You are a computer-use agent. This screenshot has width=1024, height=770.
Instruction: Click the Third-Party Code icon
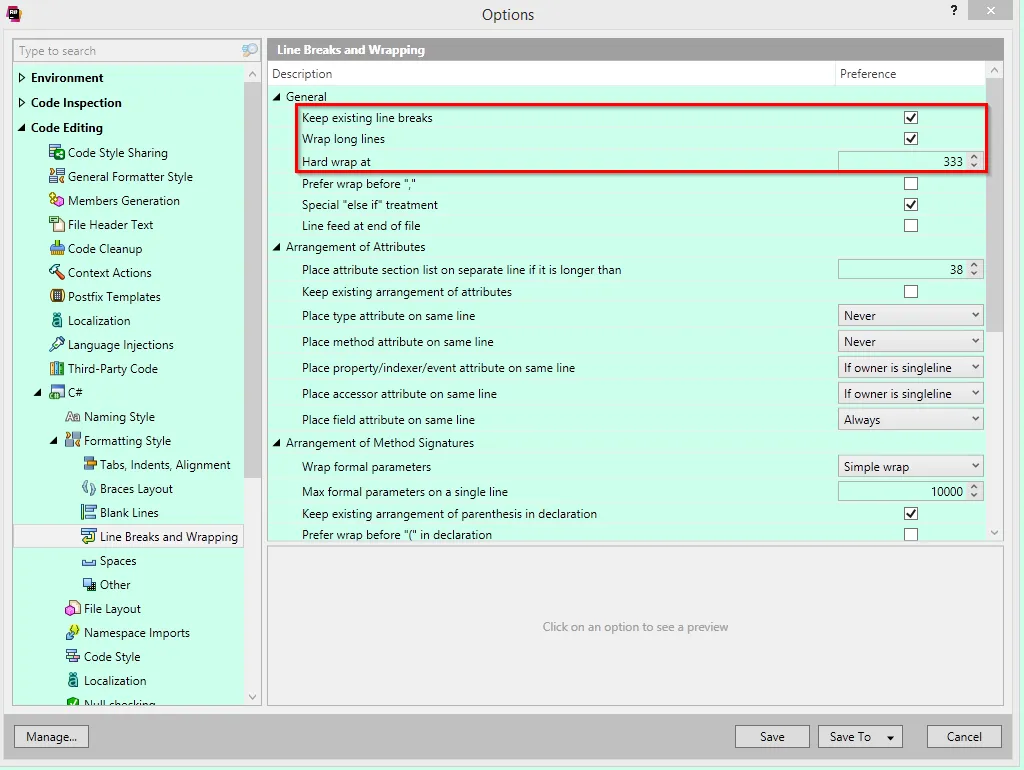tap(57, 368)
